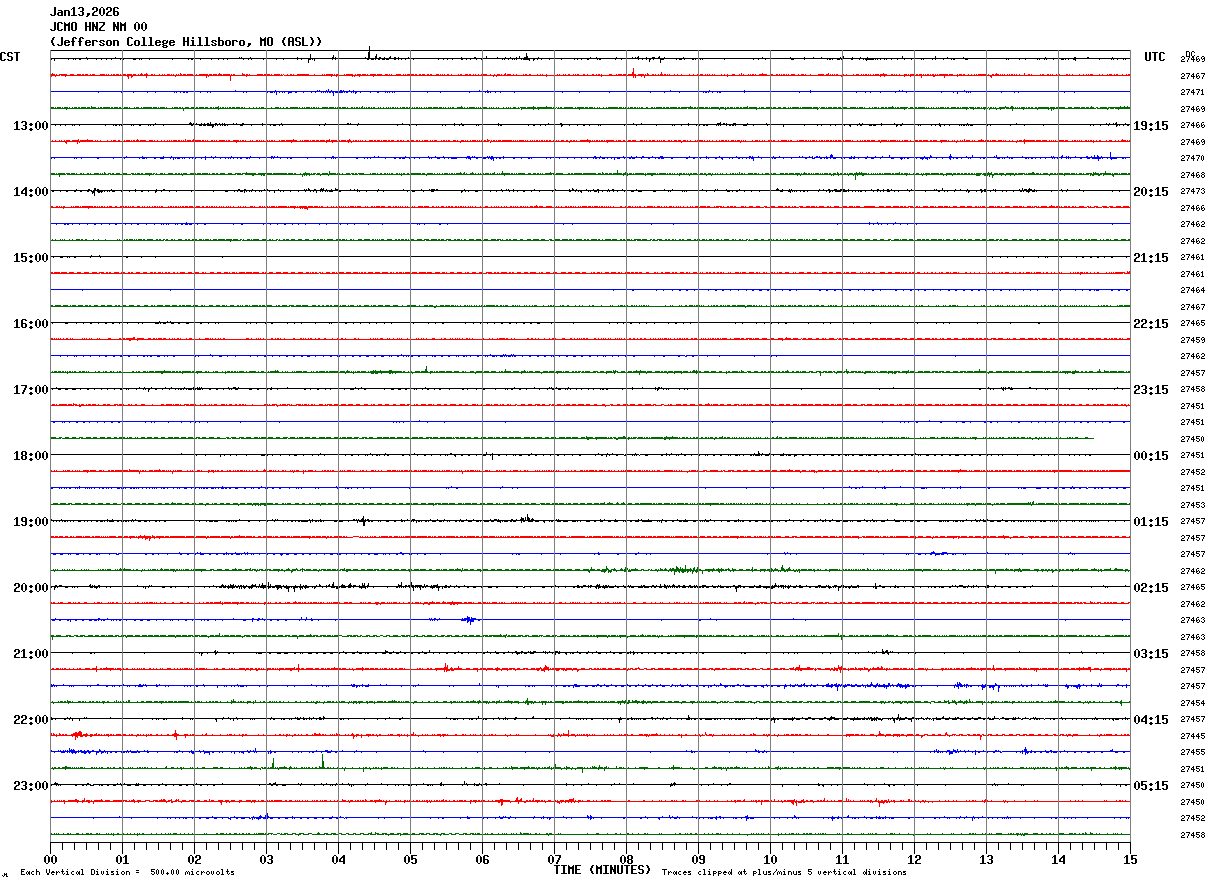The image size is (1210, 886).
Task: Click the 00:15 UTC time label
Action: coord(1151,456)
